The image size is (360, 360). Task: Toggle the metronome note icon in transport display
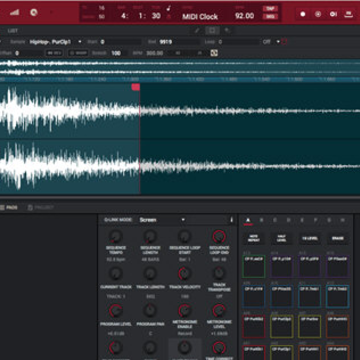(169, 8)
